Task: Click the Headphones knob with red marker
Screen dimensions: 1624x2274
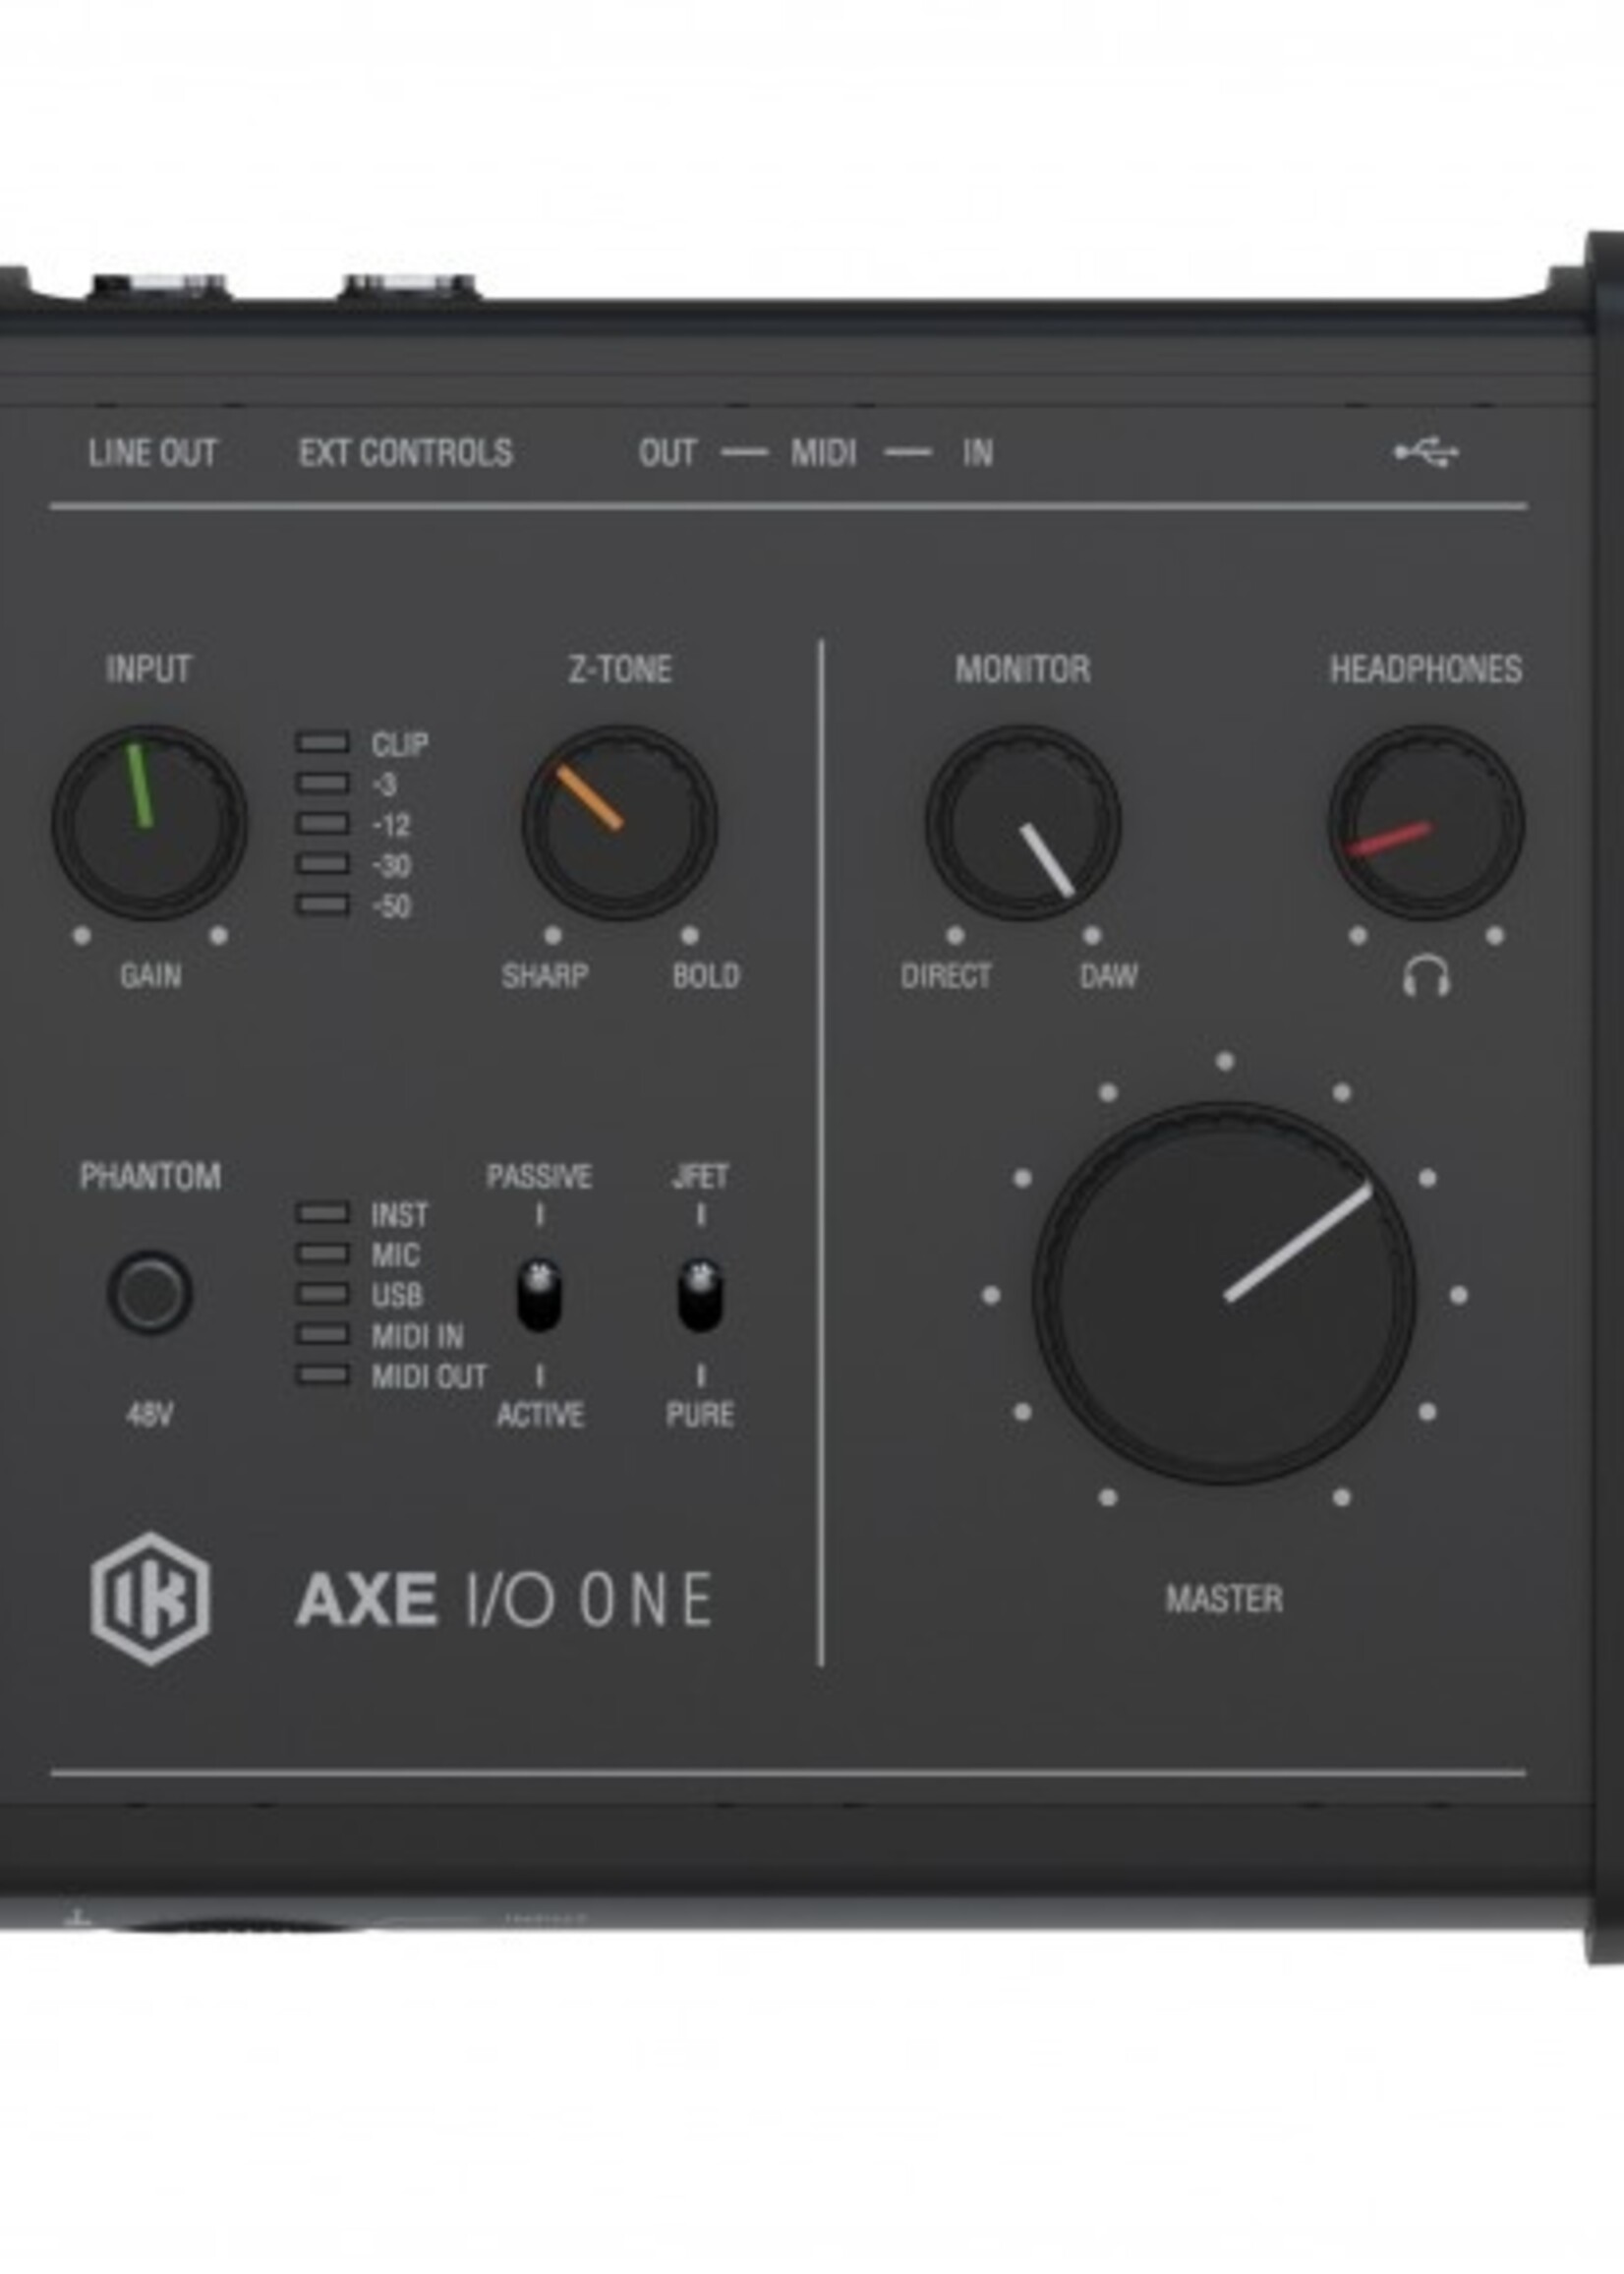Action: tap(1426, 823)
